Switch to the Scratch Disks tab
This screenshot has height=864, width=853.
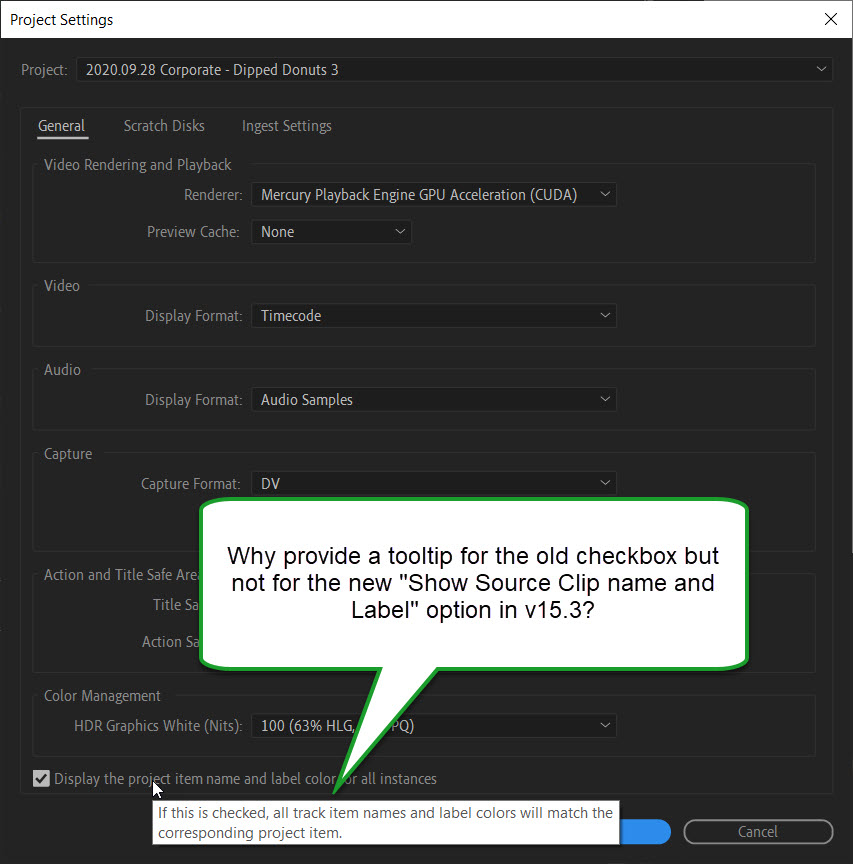click(x=164, y=126)
